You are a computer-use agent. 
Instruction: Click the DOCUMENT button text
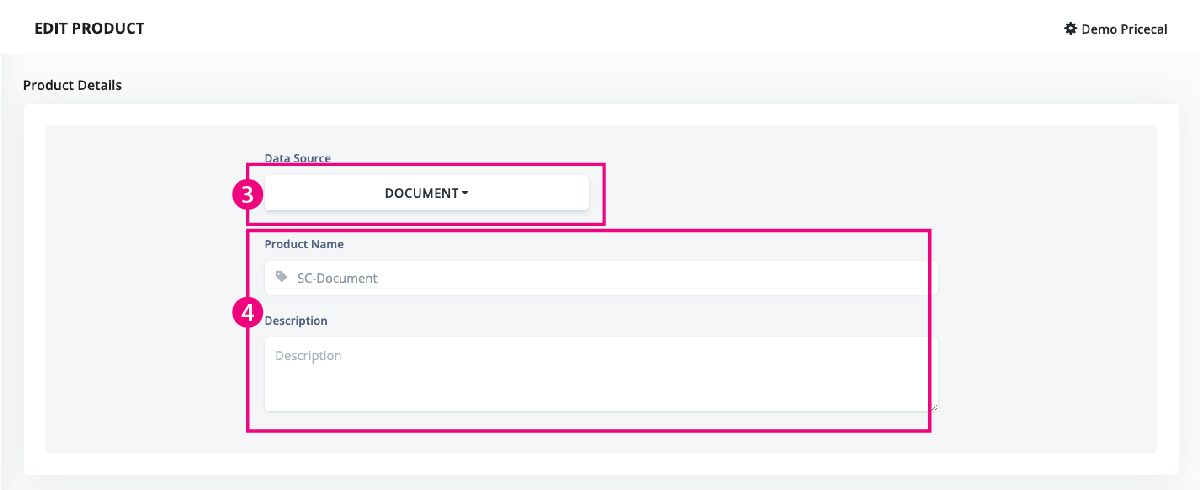point(421,193)
